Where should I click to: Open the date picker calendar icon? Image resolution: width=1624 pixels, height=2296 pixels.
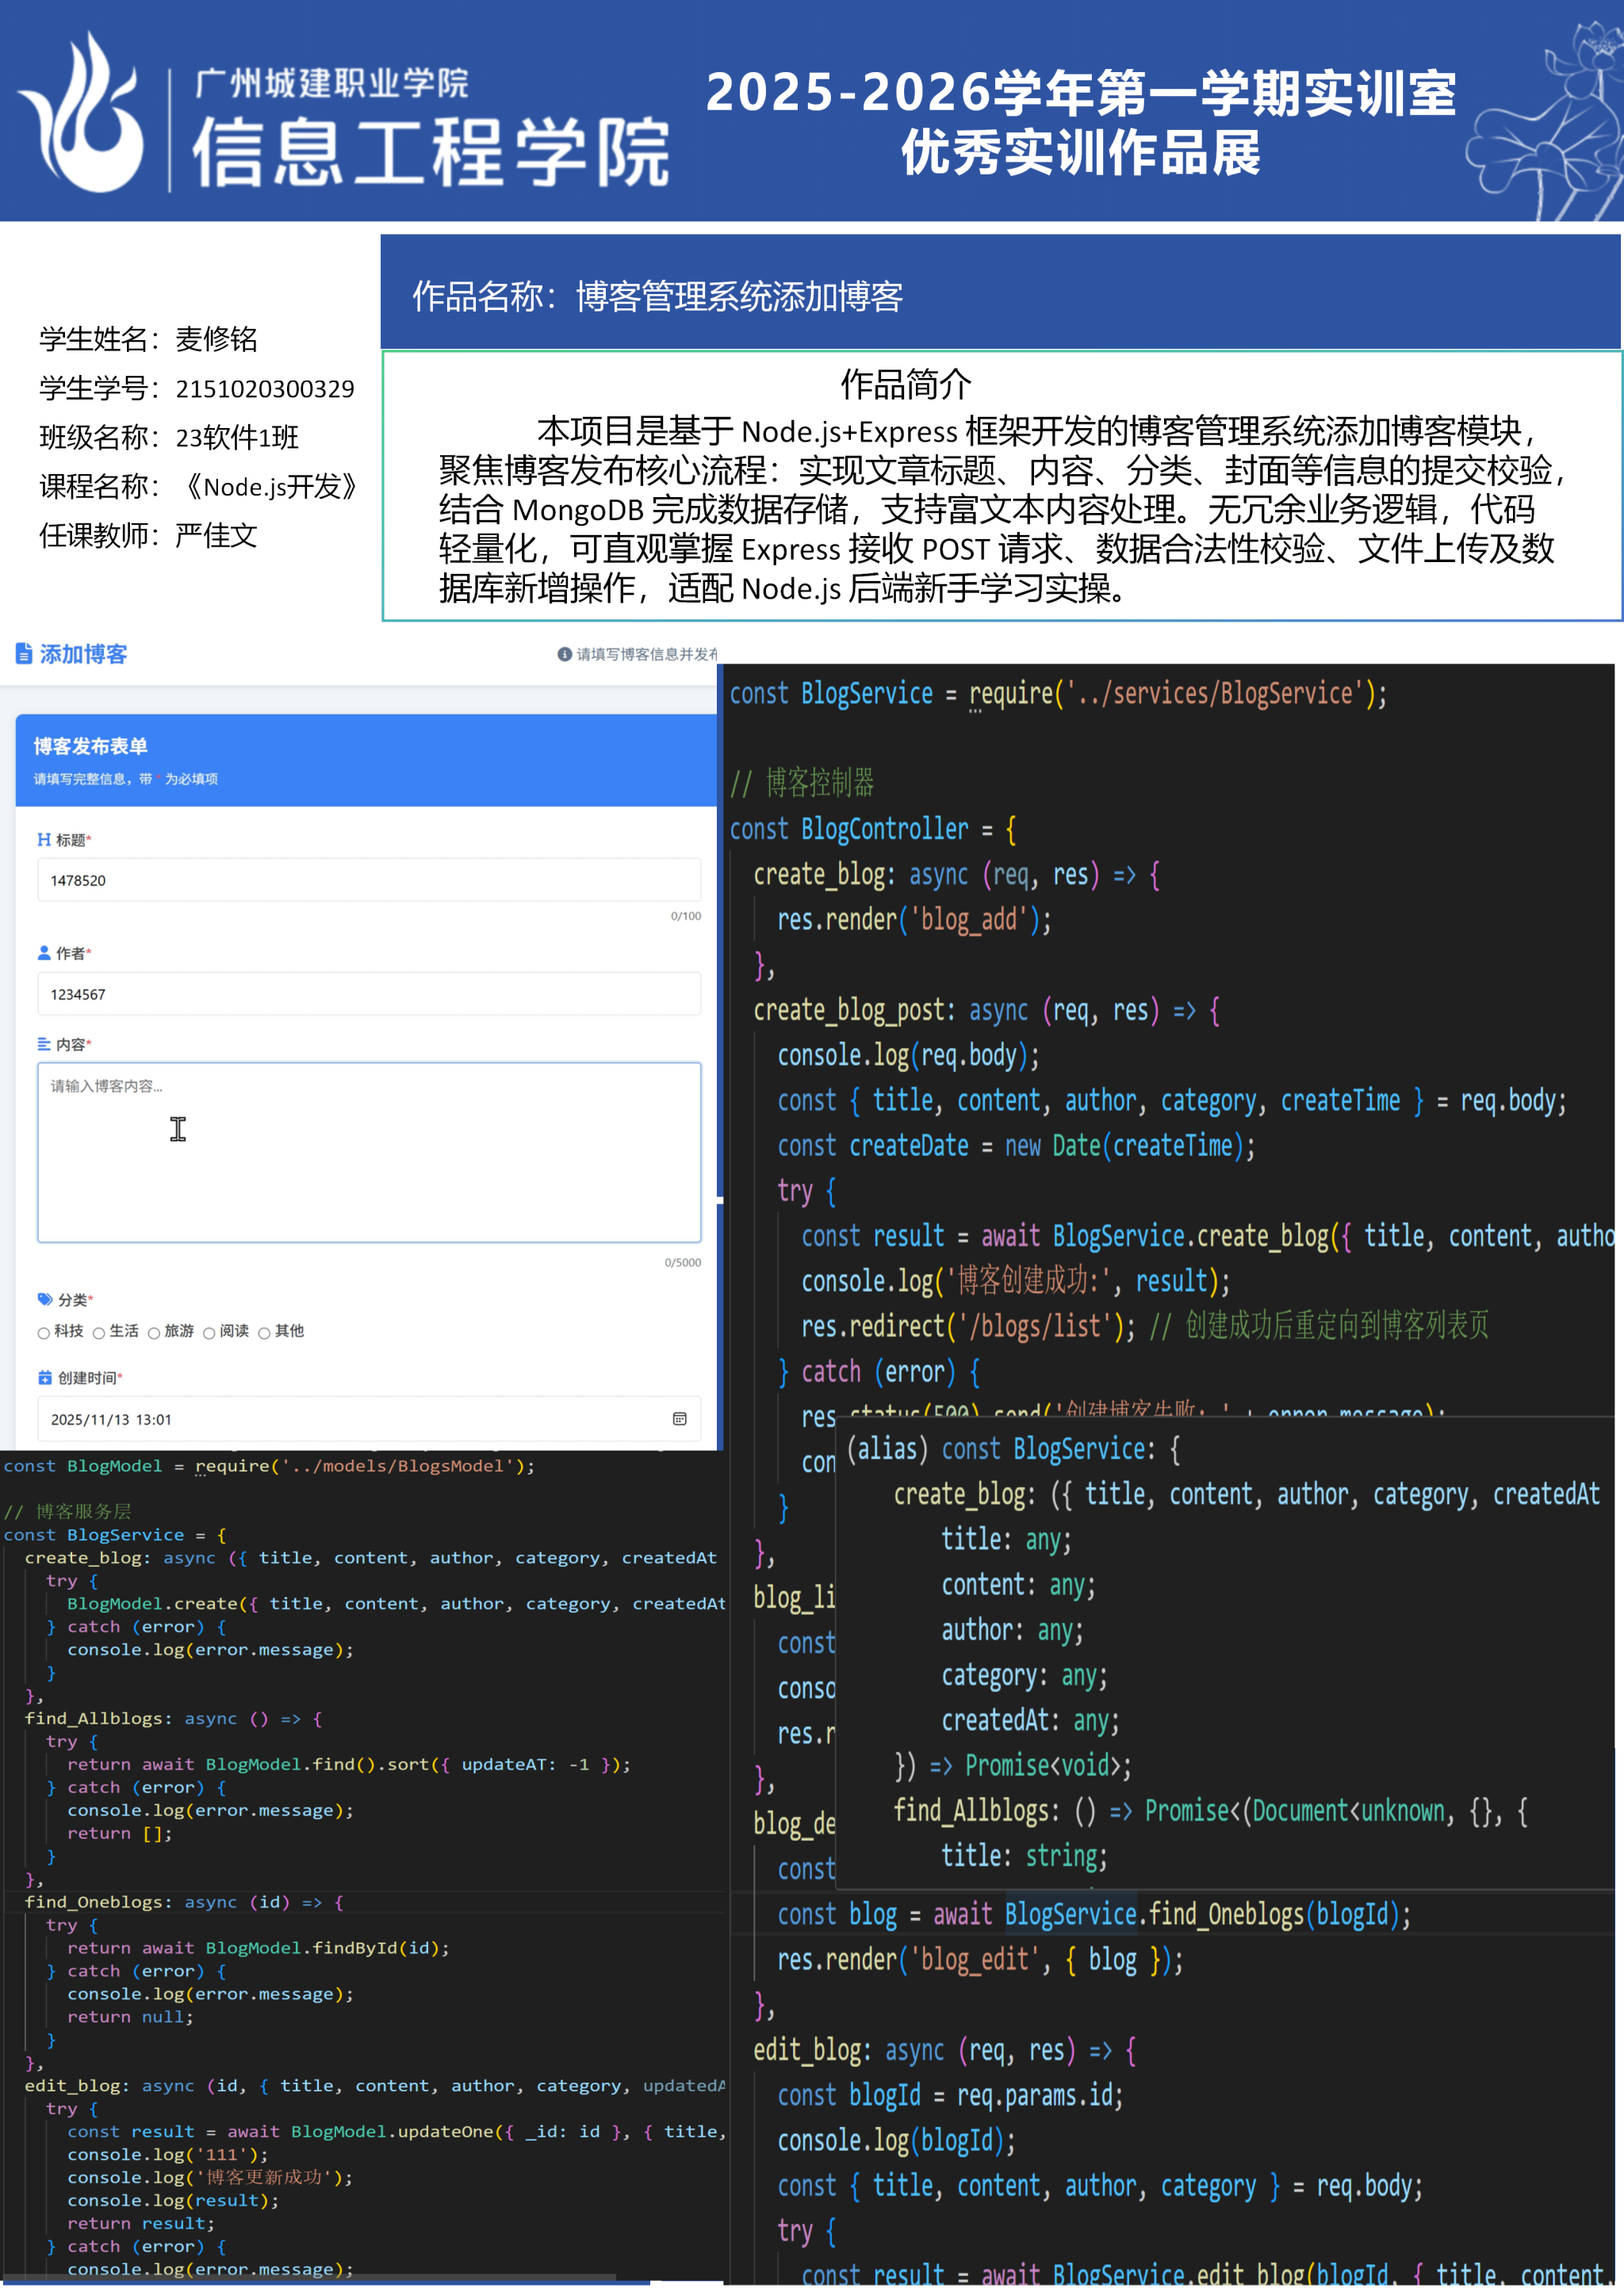pos(679,1418)
